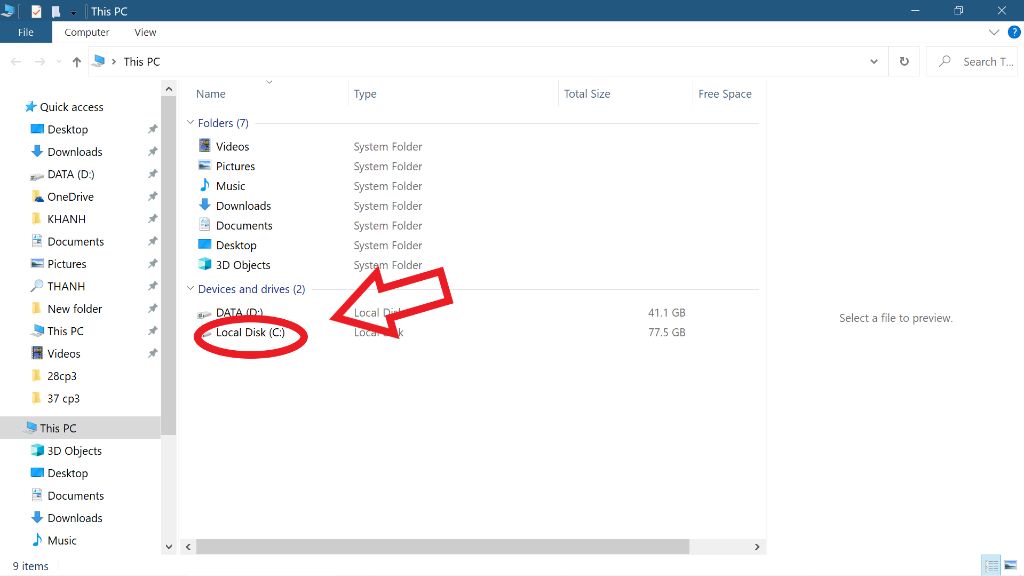Select the Desktop folder icon in list

pos(204,244)
